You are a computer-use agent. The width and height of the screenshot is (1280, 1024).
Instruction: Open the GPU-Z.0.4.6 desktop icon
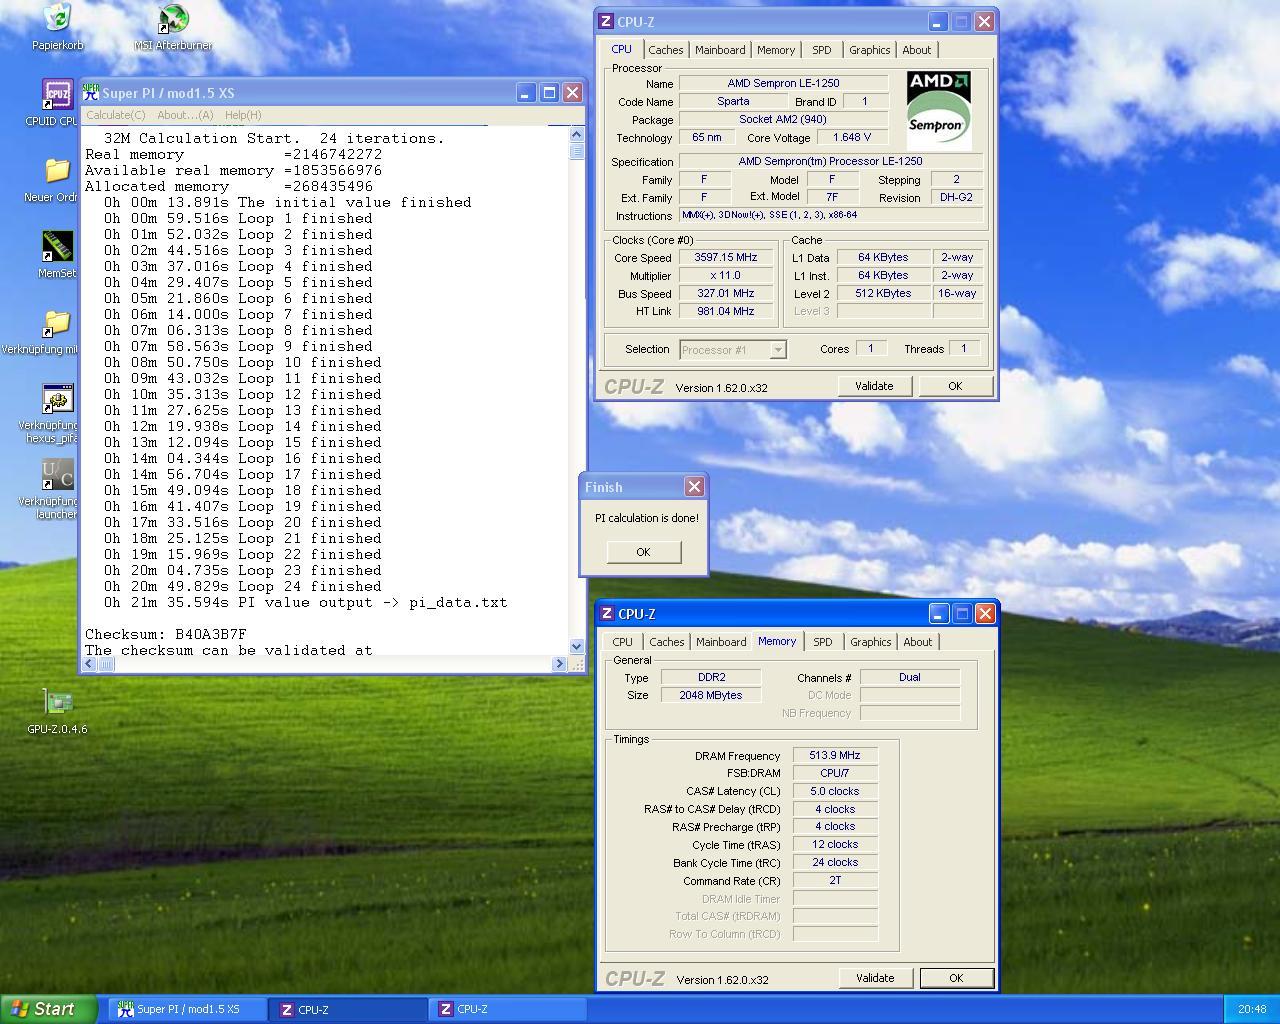(57, 703)
